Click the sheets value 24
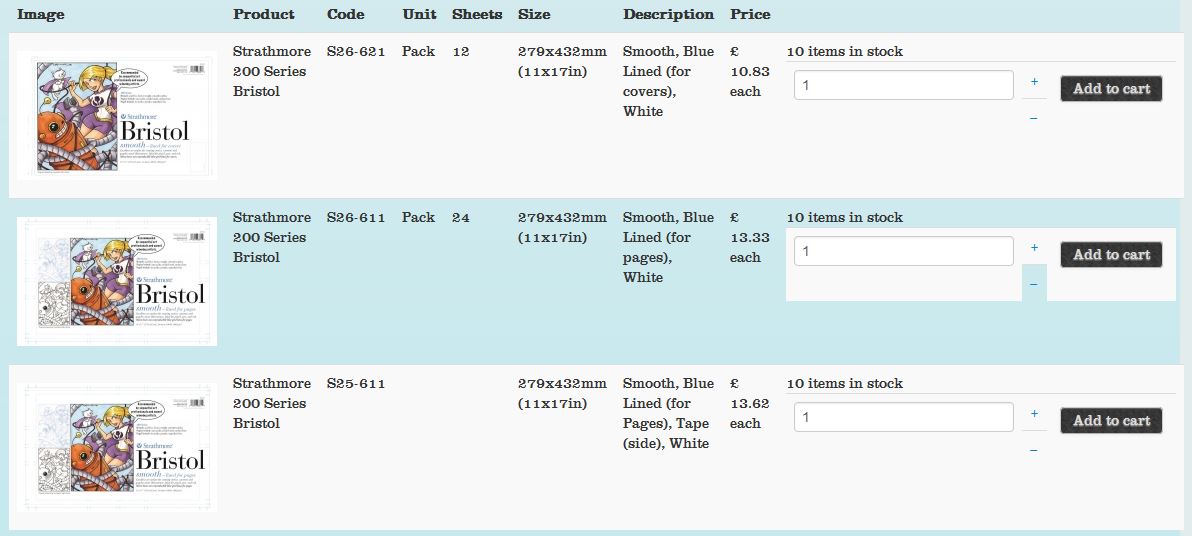The height and width of the screenshot is (536, 1192). [x=461, y=217]
